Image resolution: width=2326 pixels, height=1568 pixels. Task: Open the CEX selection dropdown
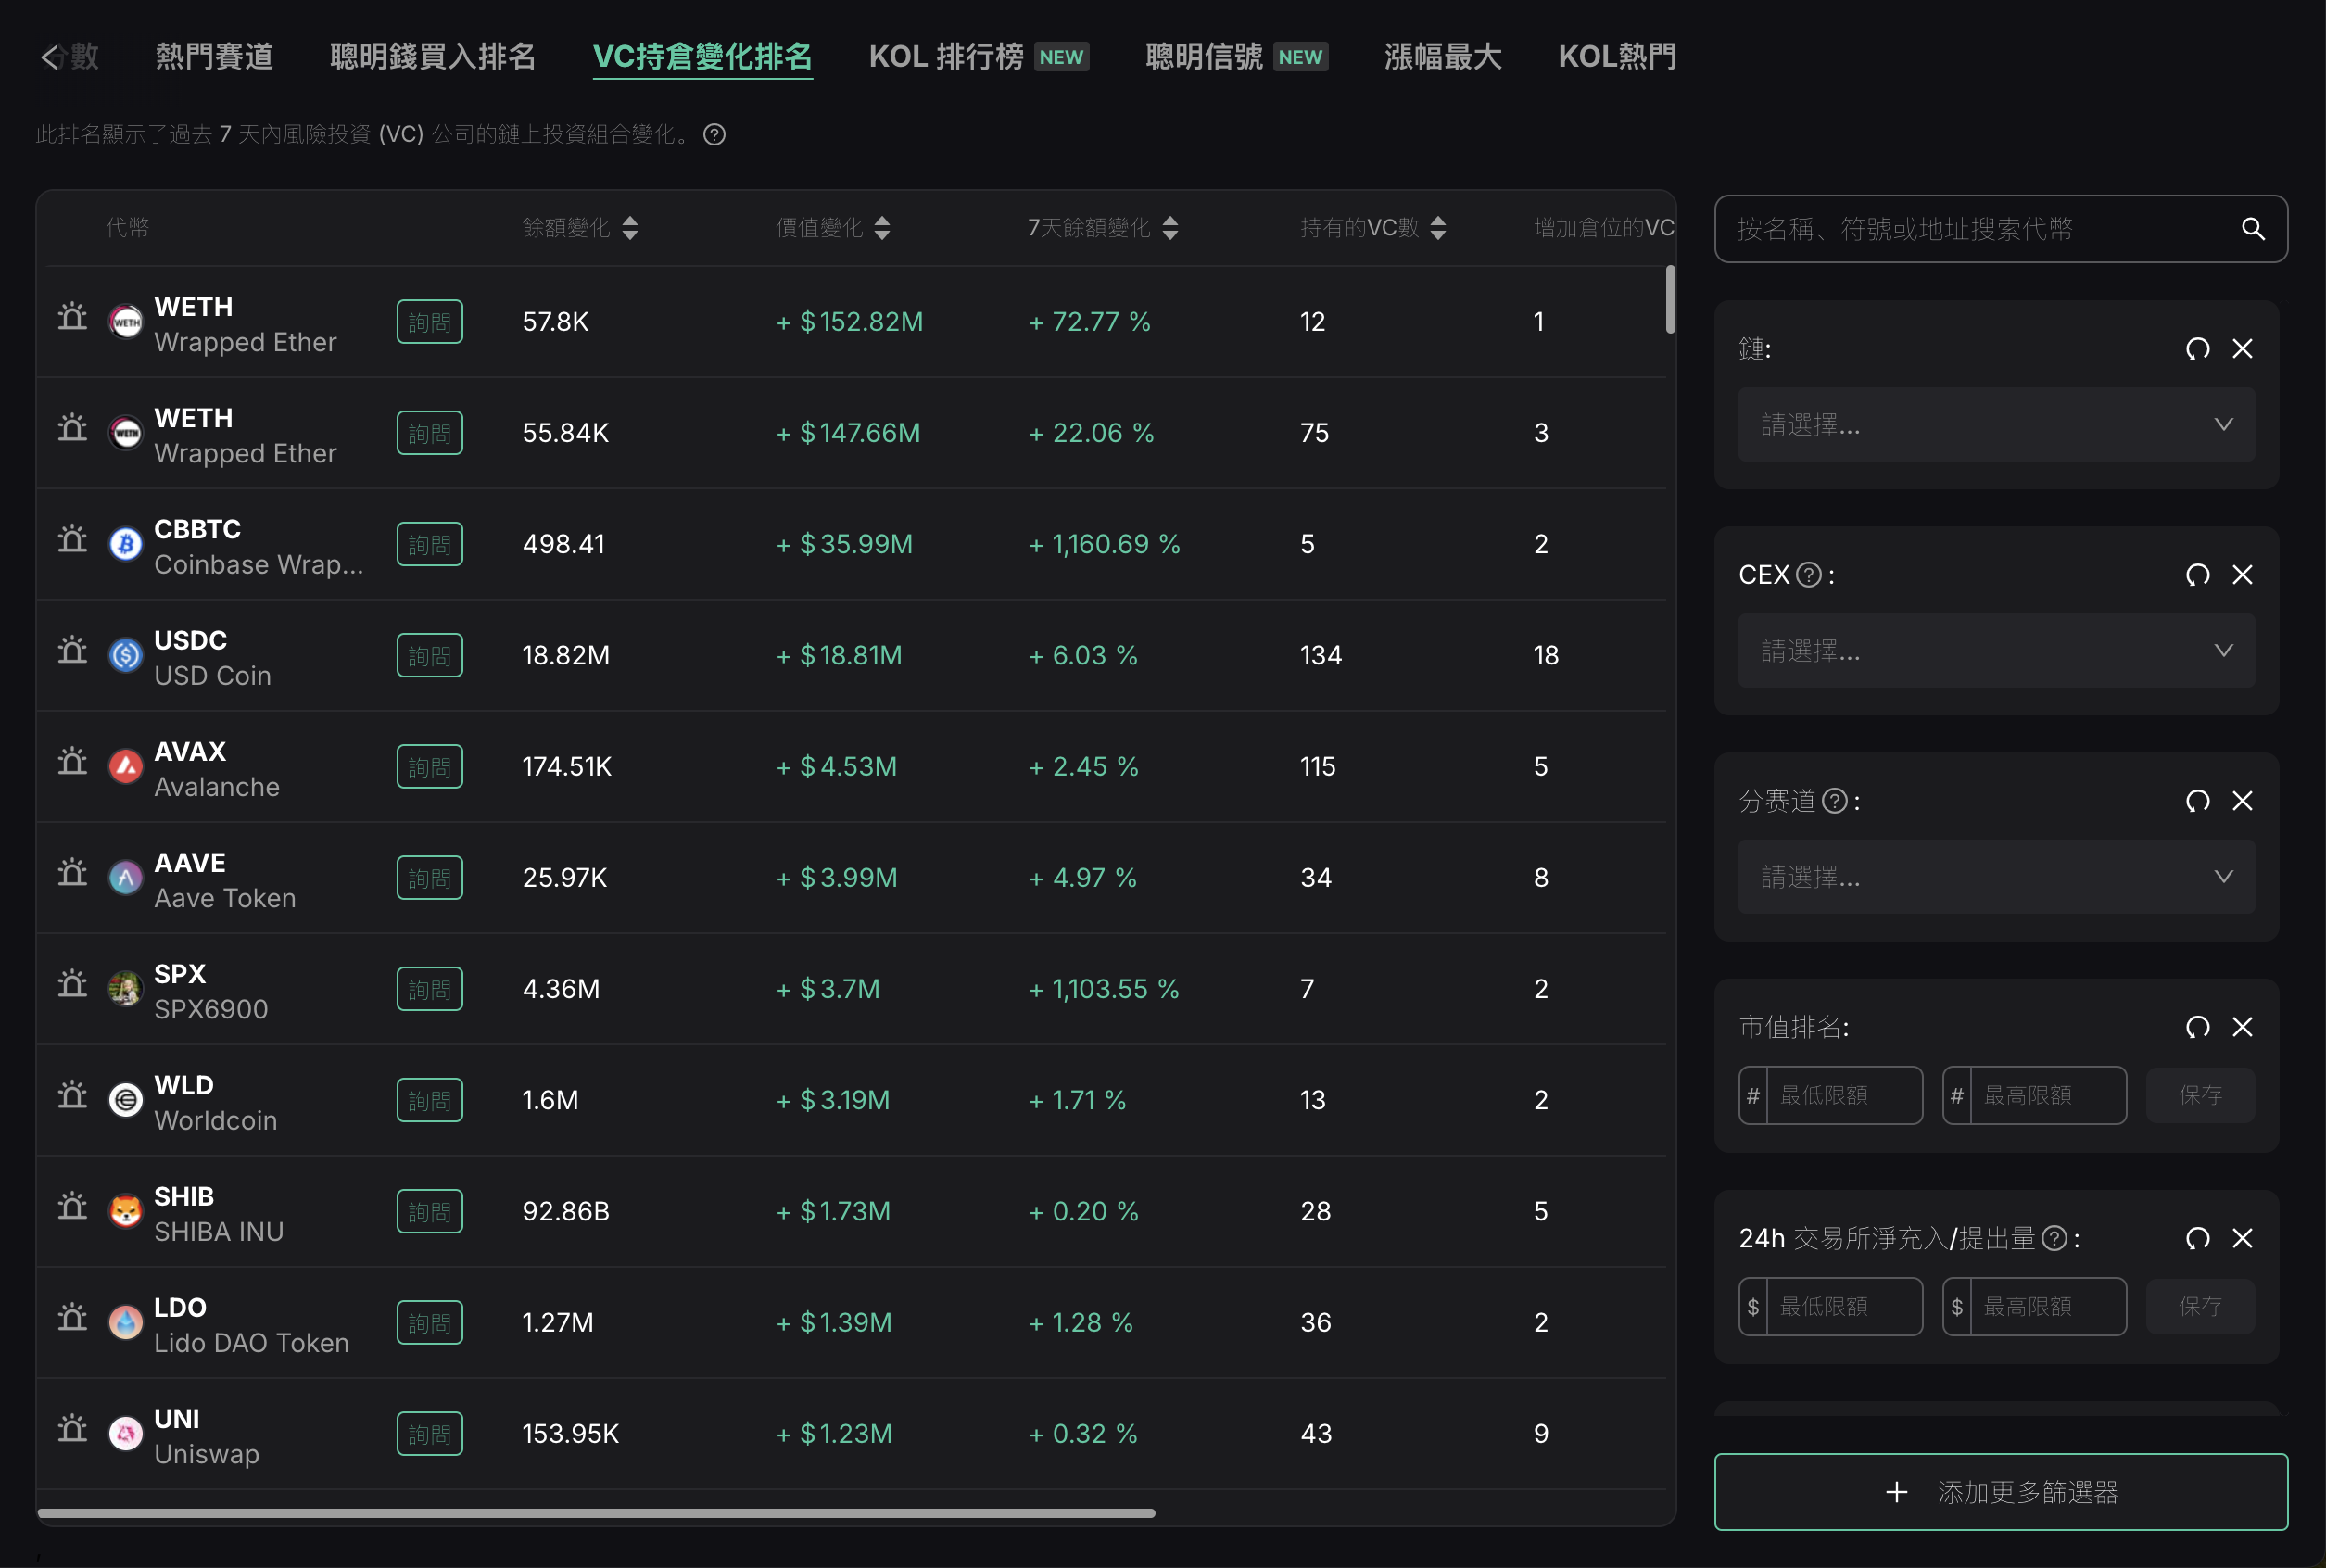click(1996, 651)
